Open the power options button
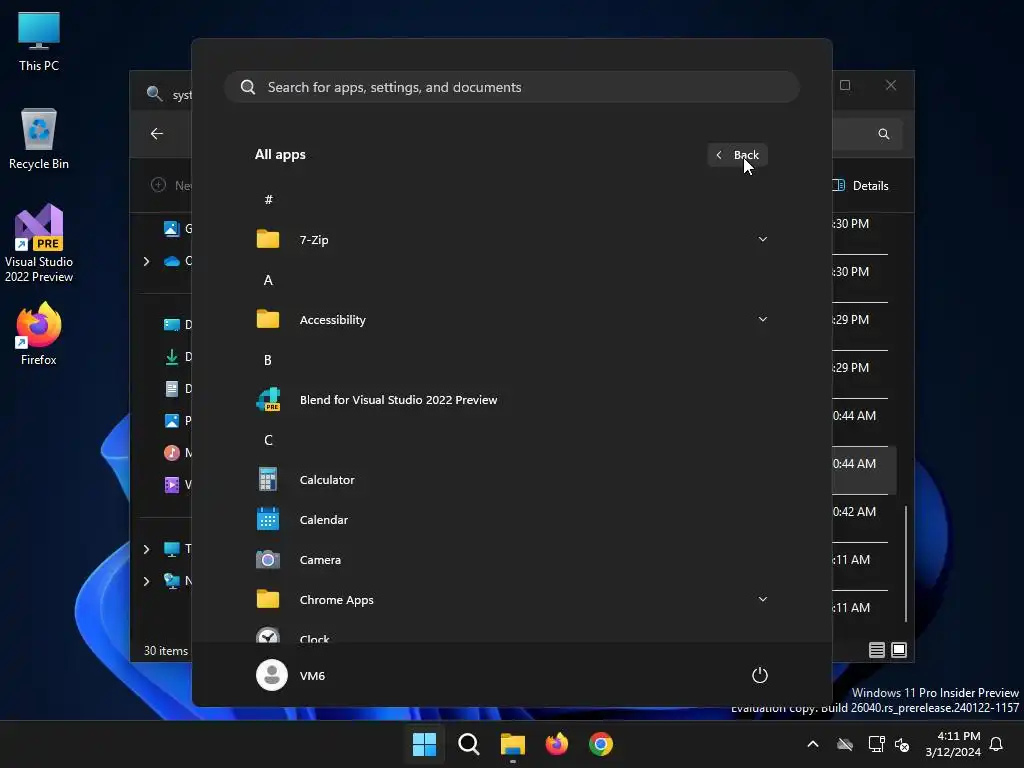1024x768 pixels. coord(760,675)
